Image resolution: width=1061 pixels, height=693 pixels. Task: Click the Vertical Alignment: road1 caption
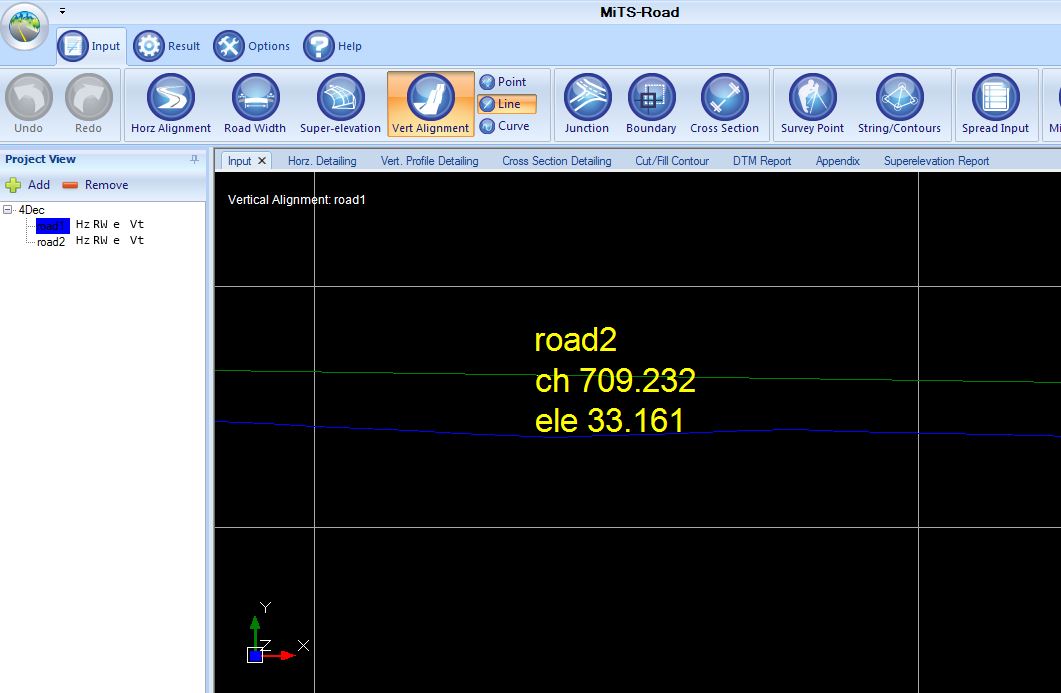click(296, 200)
